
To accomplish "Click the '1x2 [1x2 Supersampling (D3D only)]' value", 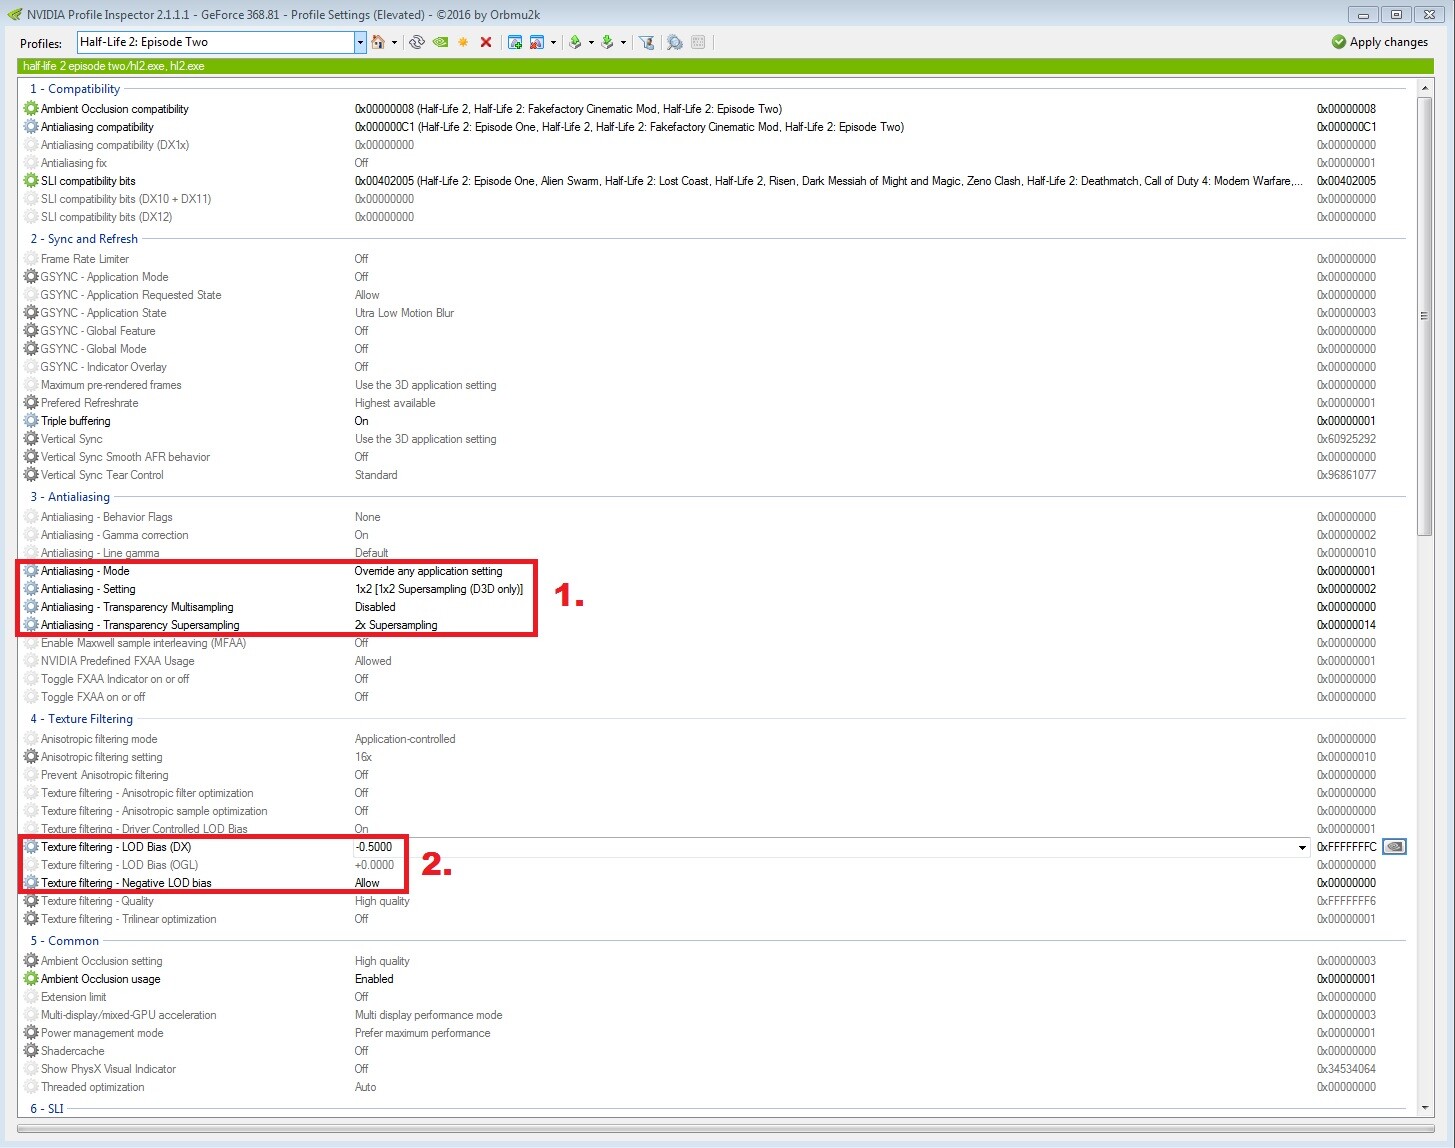I will coord(439,589).
